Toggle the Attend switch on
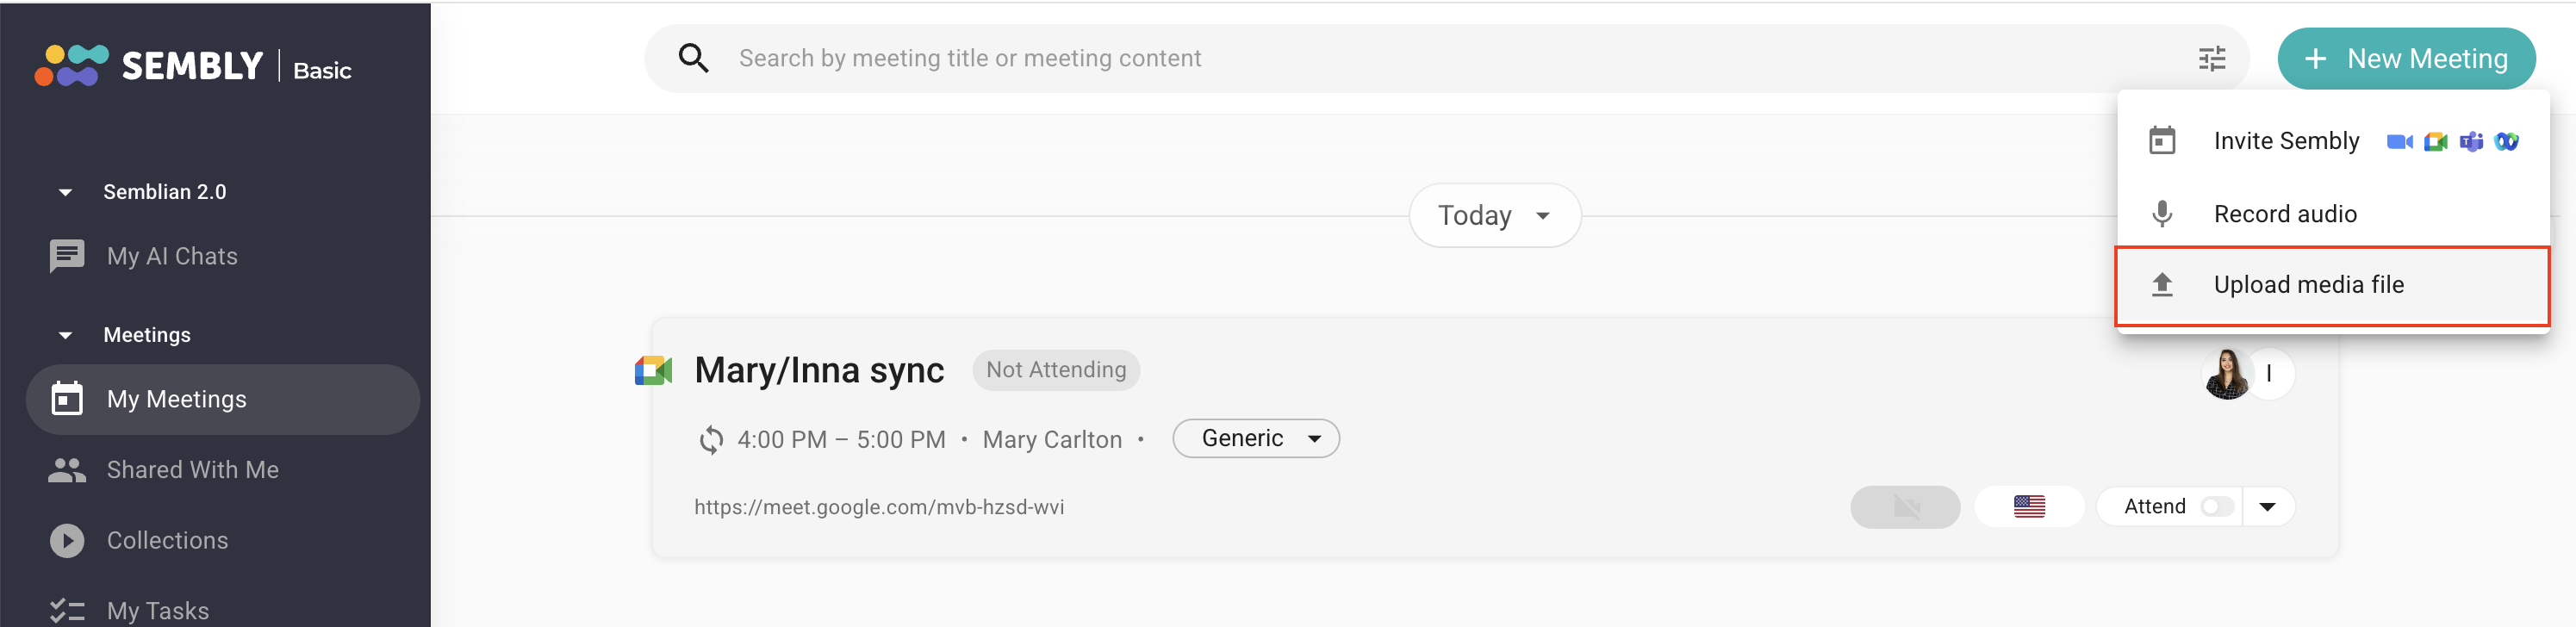This screenshot has width=2576, height=627. point(2216,507)
